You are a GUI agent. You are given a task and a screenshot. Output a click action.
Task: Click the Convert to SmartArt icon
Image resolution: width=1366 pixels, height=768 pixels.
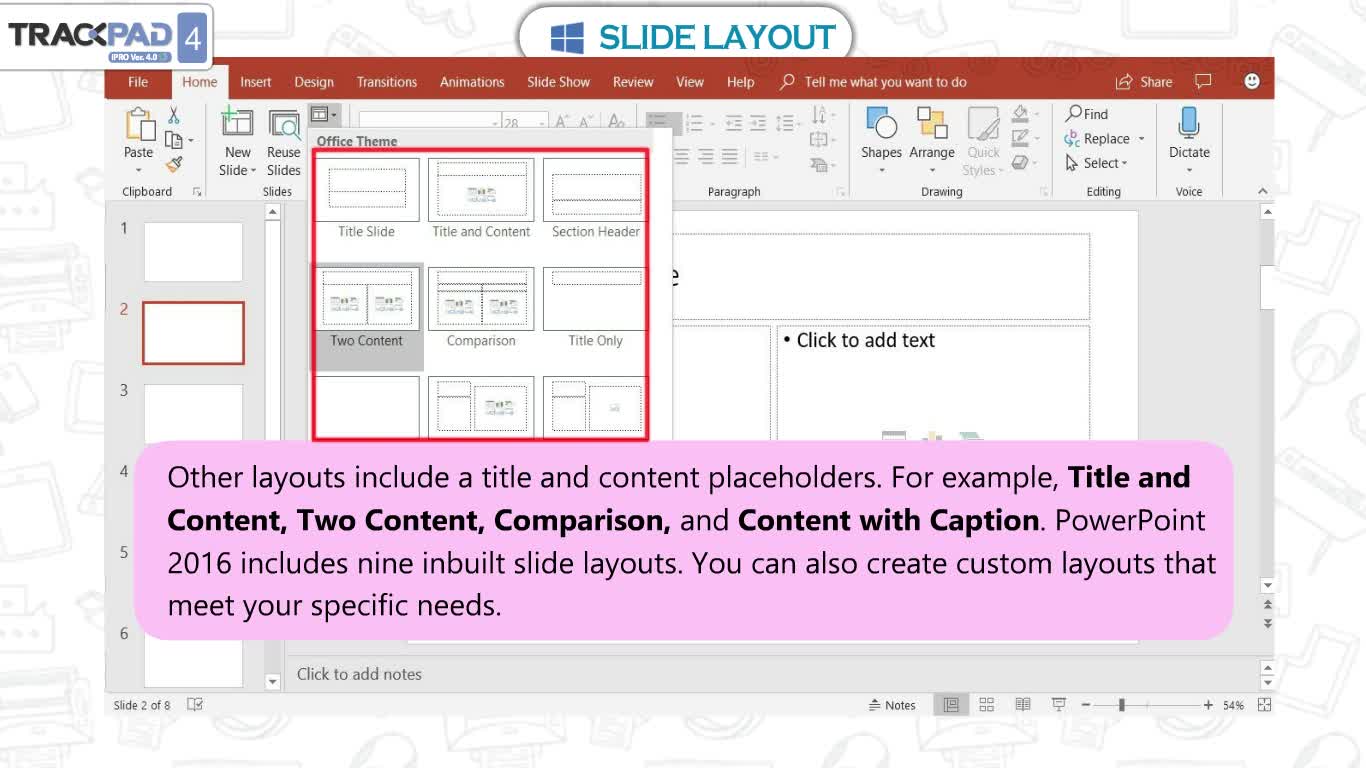tap(820, 164)
